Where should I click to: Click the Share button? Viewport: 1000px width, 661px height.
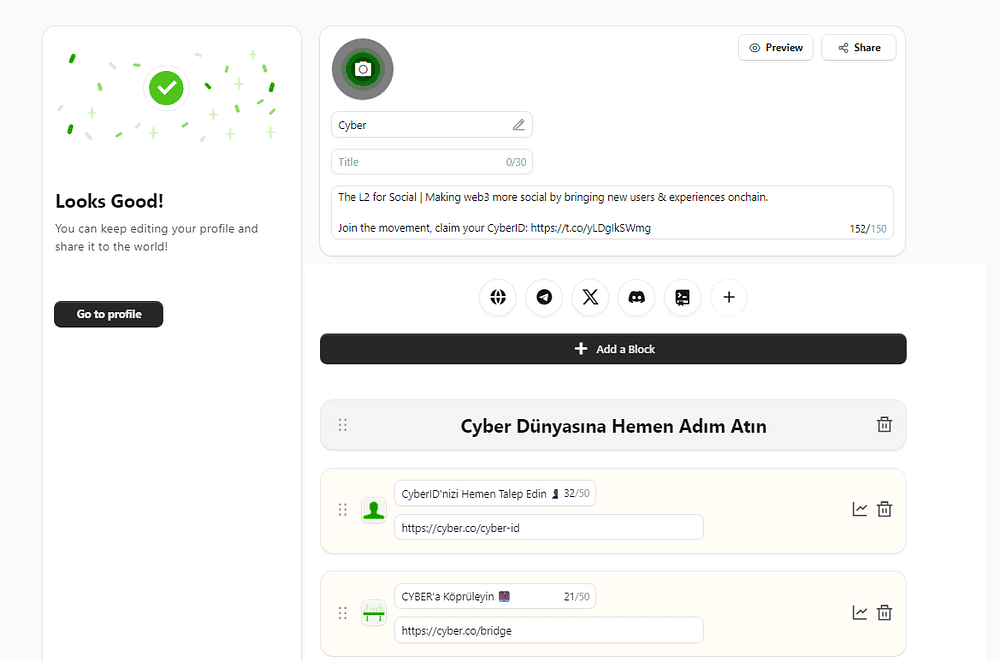point(858,48)
